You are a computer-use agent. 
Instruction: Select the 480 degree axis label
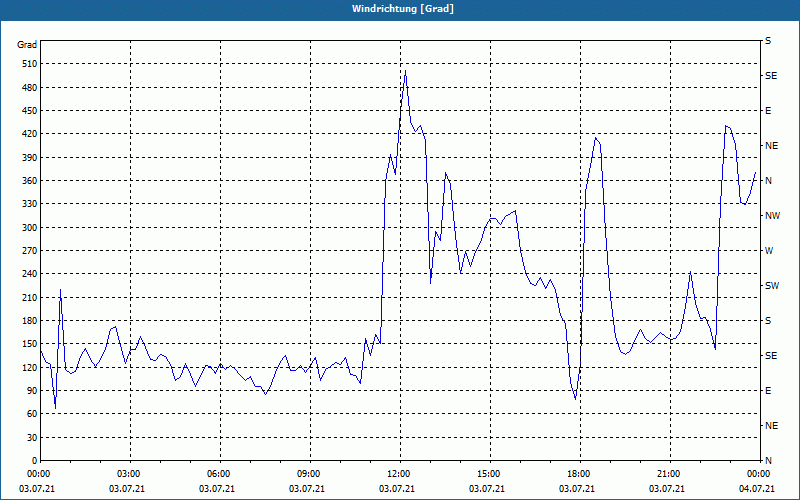pos(30,87)
